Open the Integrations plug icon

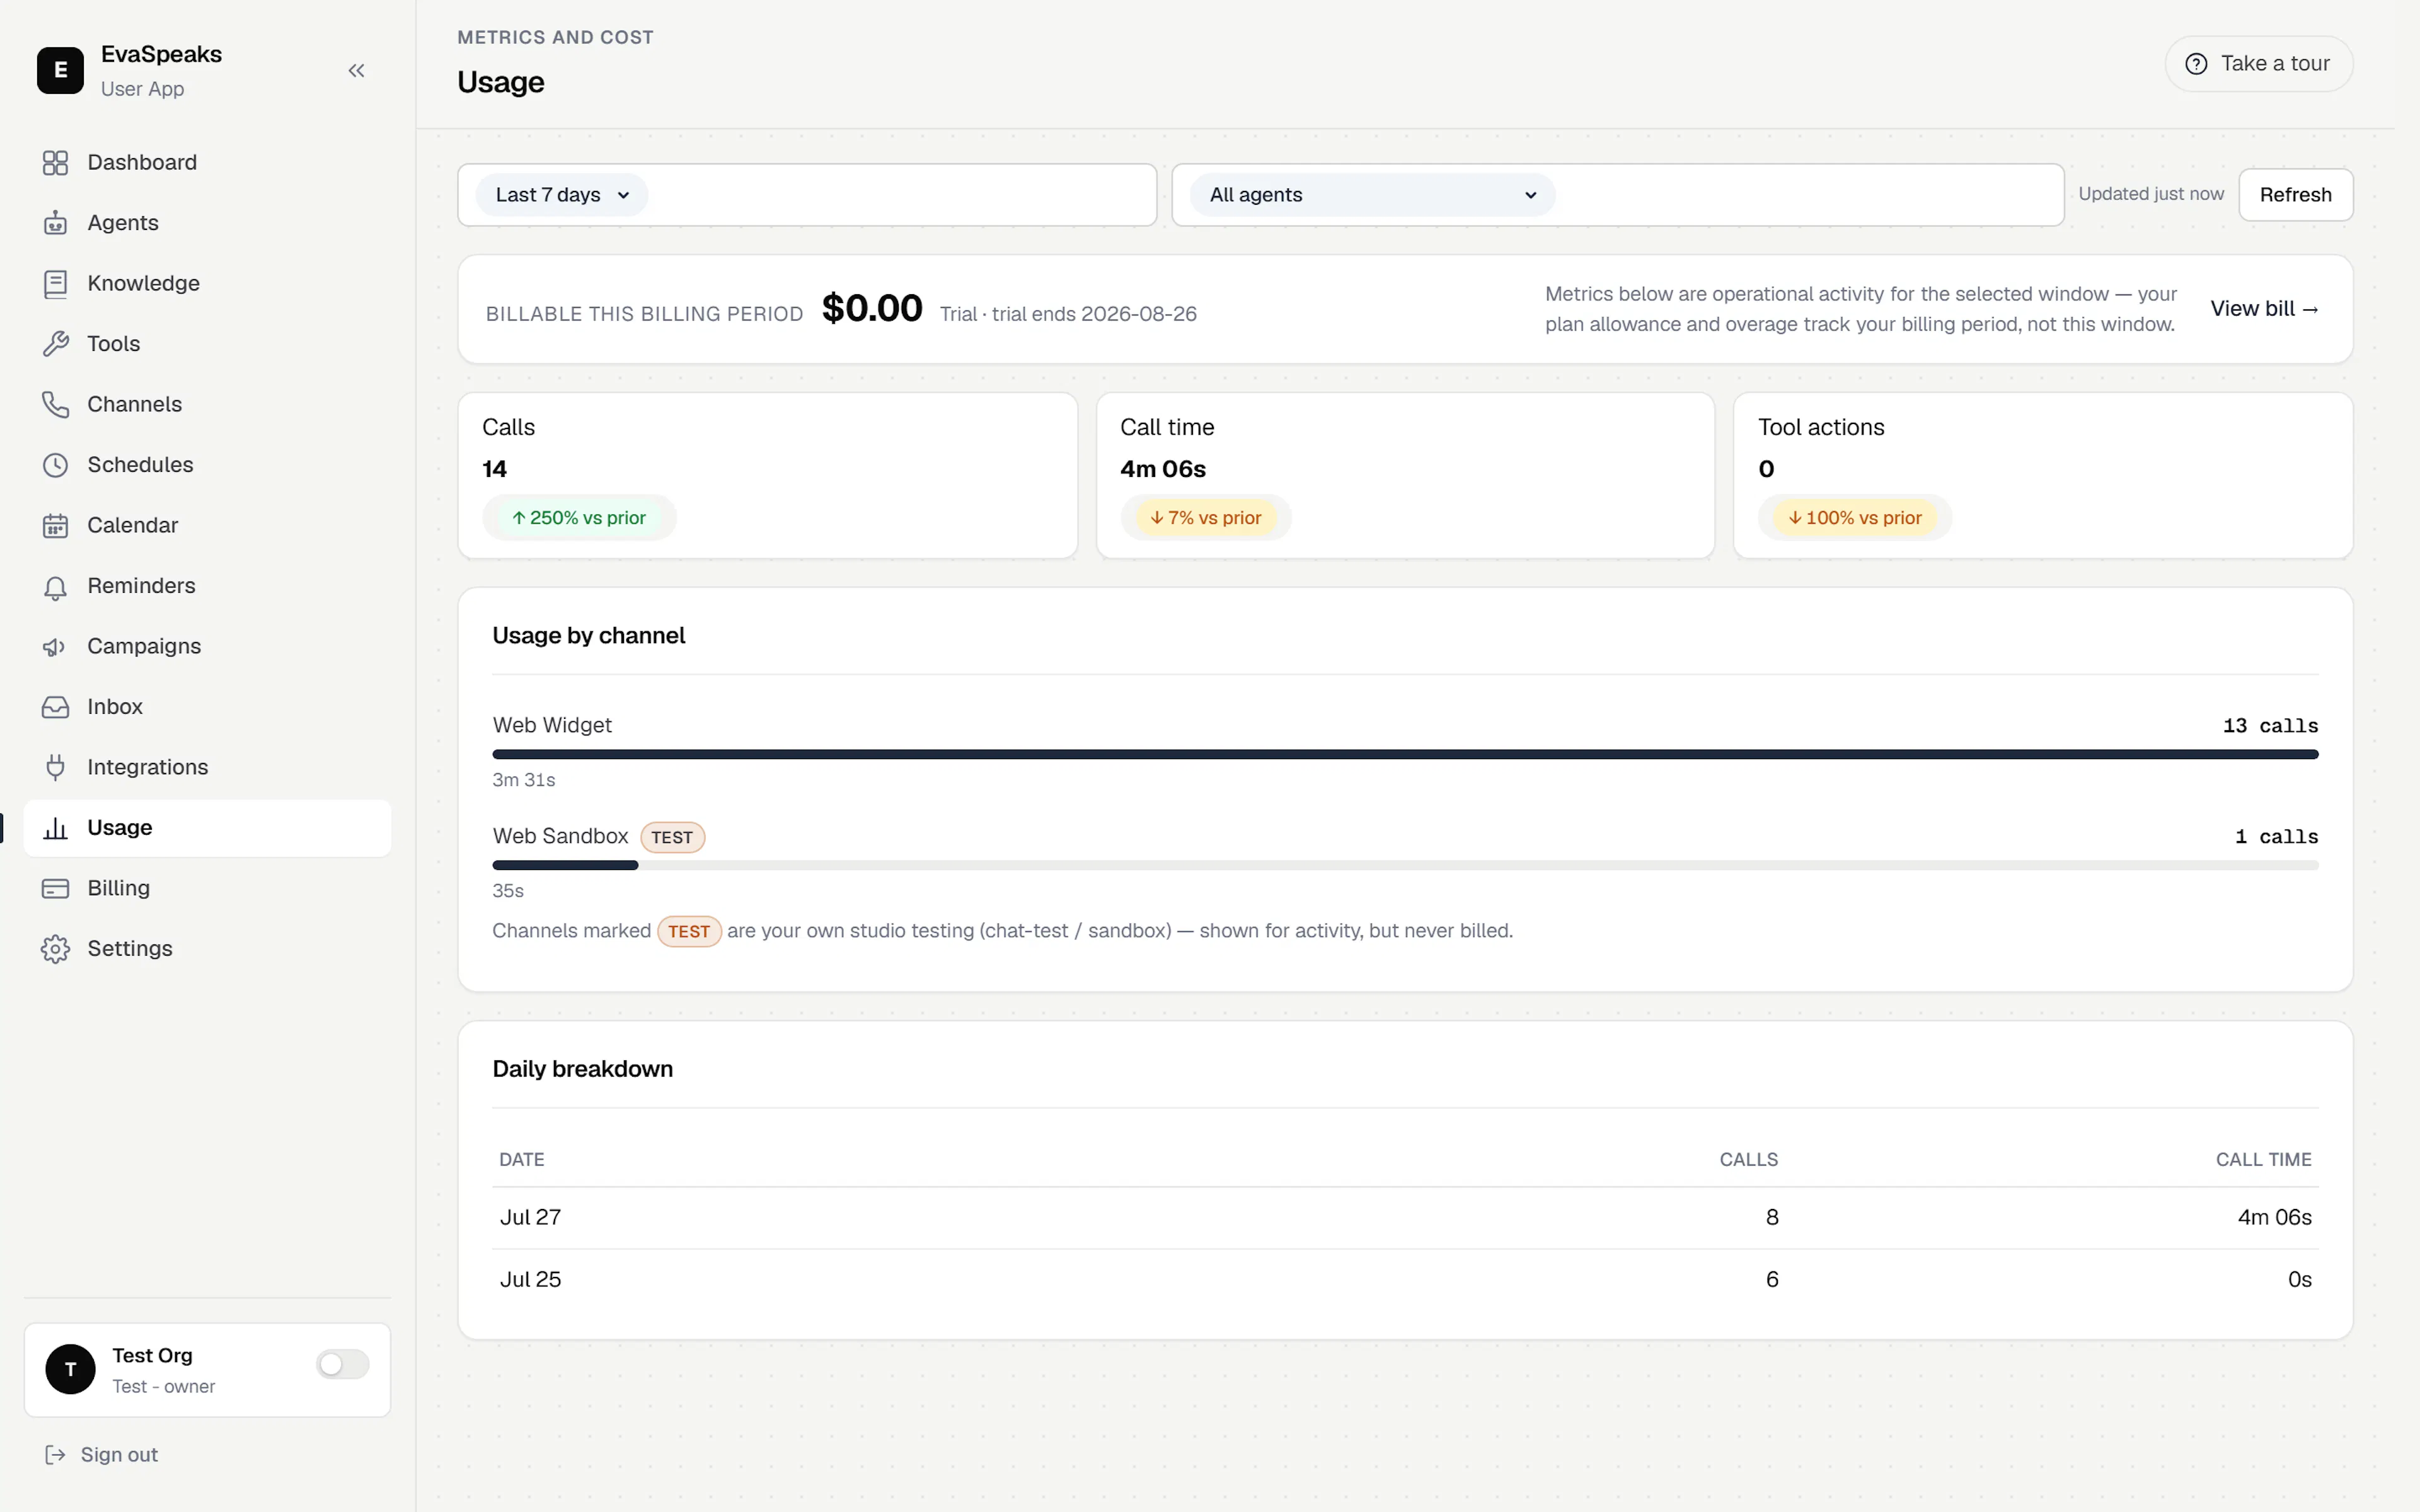(55, 767)
